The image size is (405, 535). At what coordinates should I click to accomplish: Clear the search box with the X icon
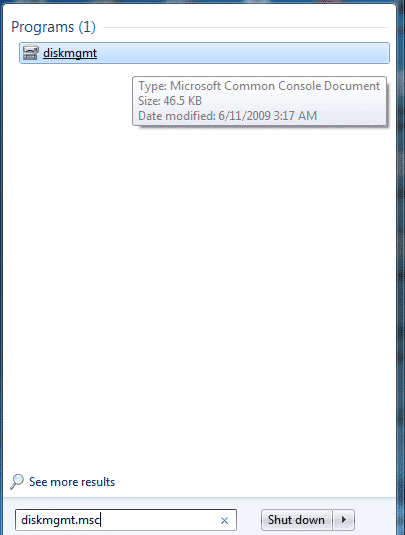point(224,520)
